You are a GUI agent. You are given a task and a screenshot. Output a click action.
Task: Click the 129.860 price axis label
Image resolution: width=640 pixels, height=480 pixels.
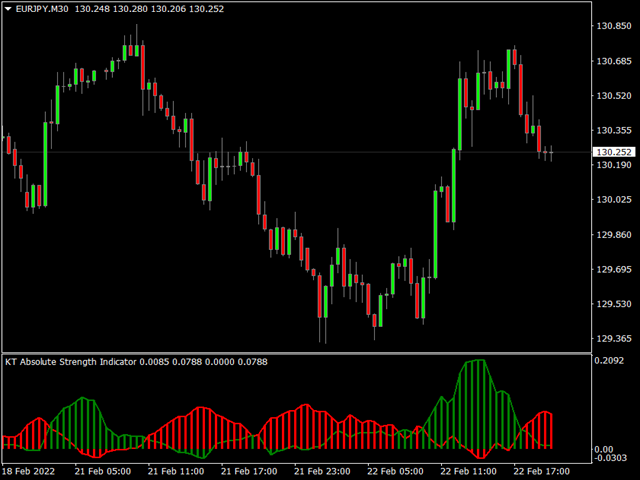click(614, 235)
